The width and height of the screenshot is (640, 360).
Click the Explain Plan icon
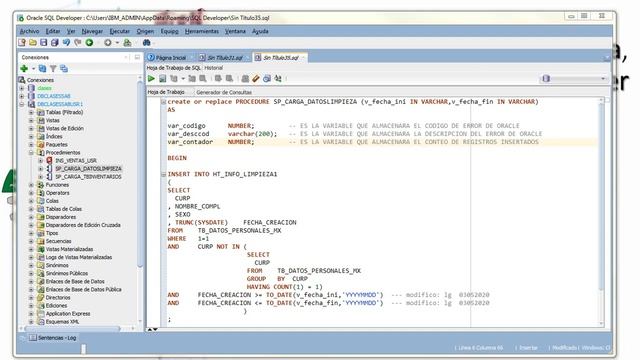174,78
